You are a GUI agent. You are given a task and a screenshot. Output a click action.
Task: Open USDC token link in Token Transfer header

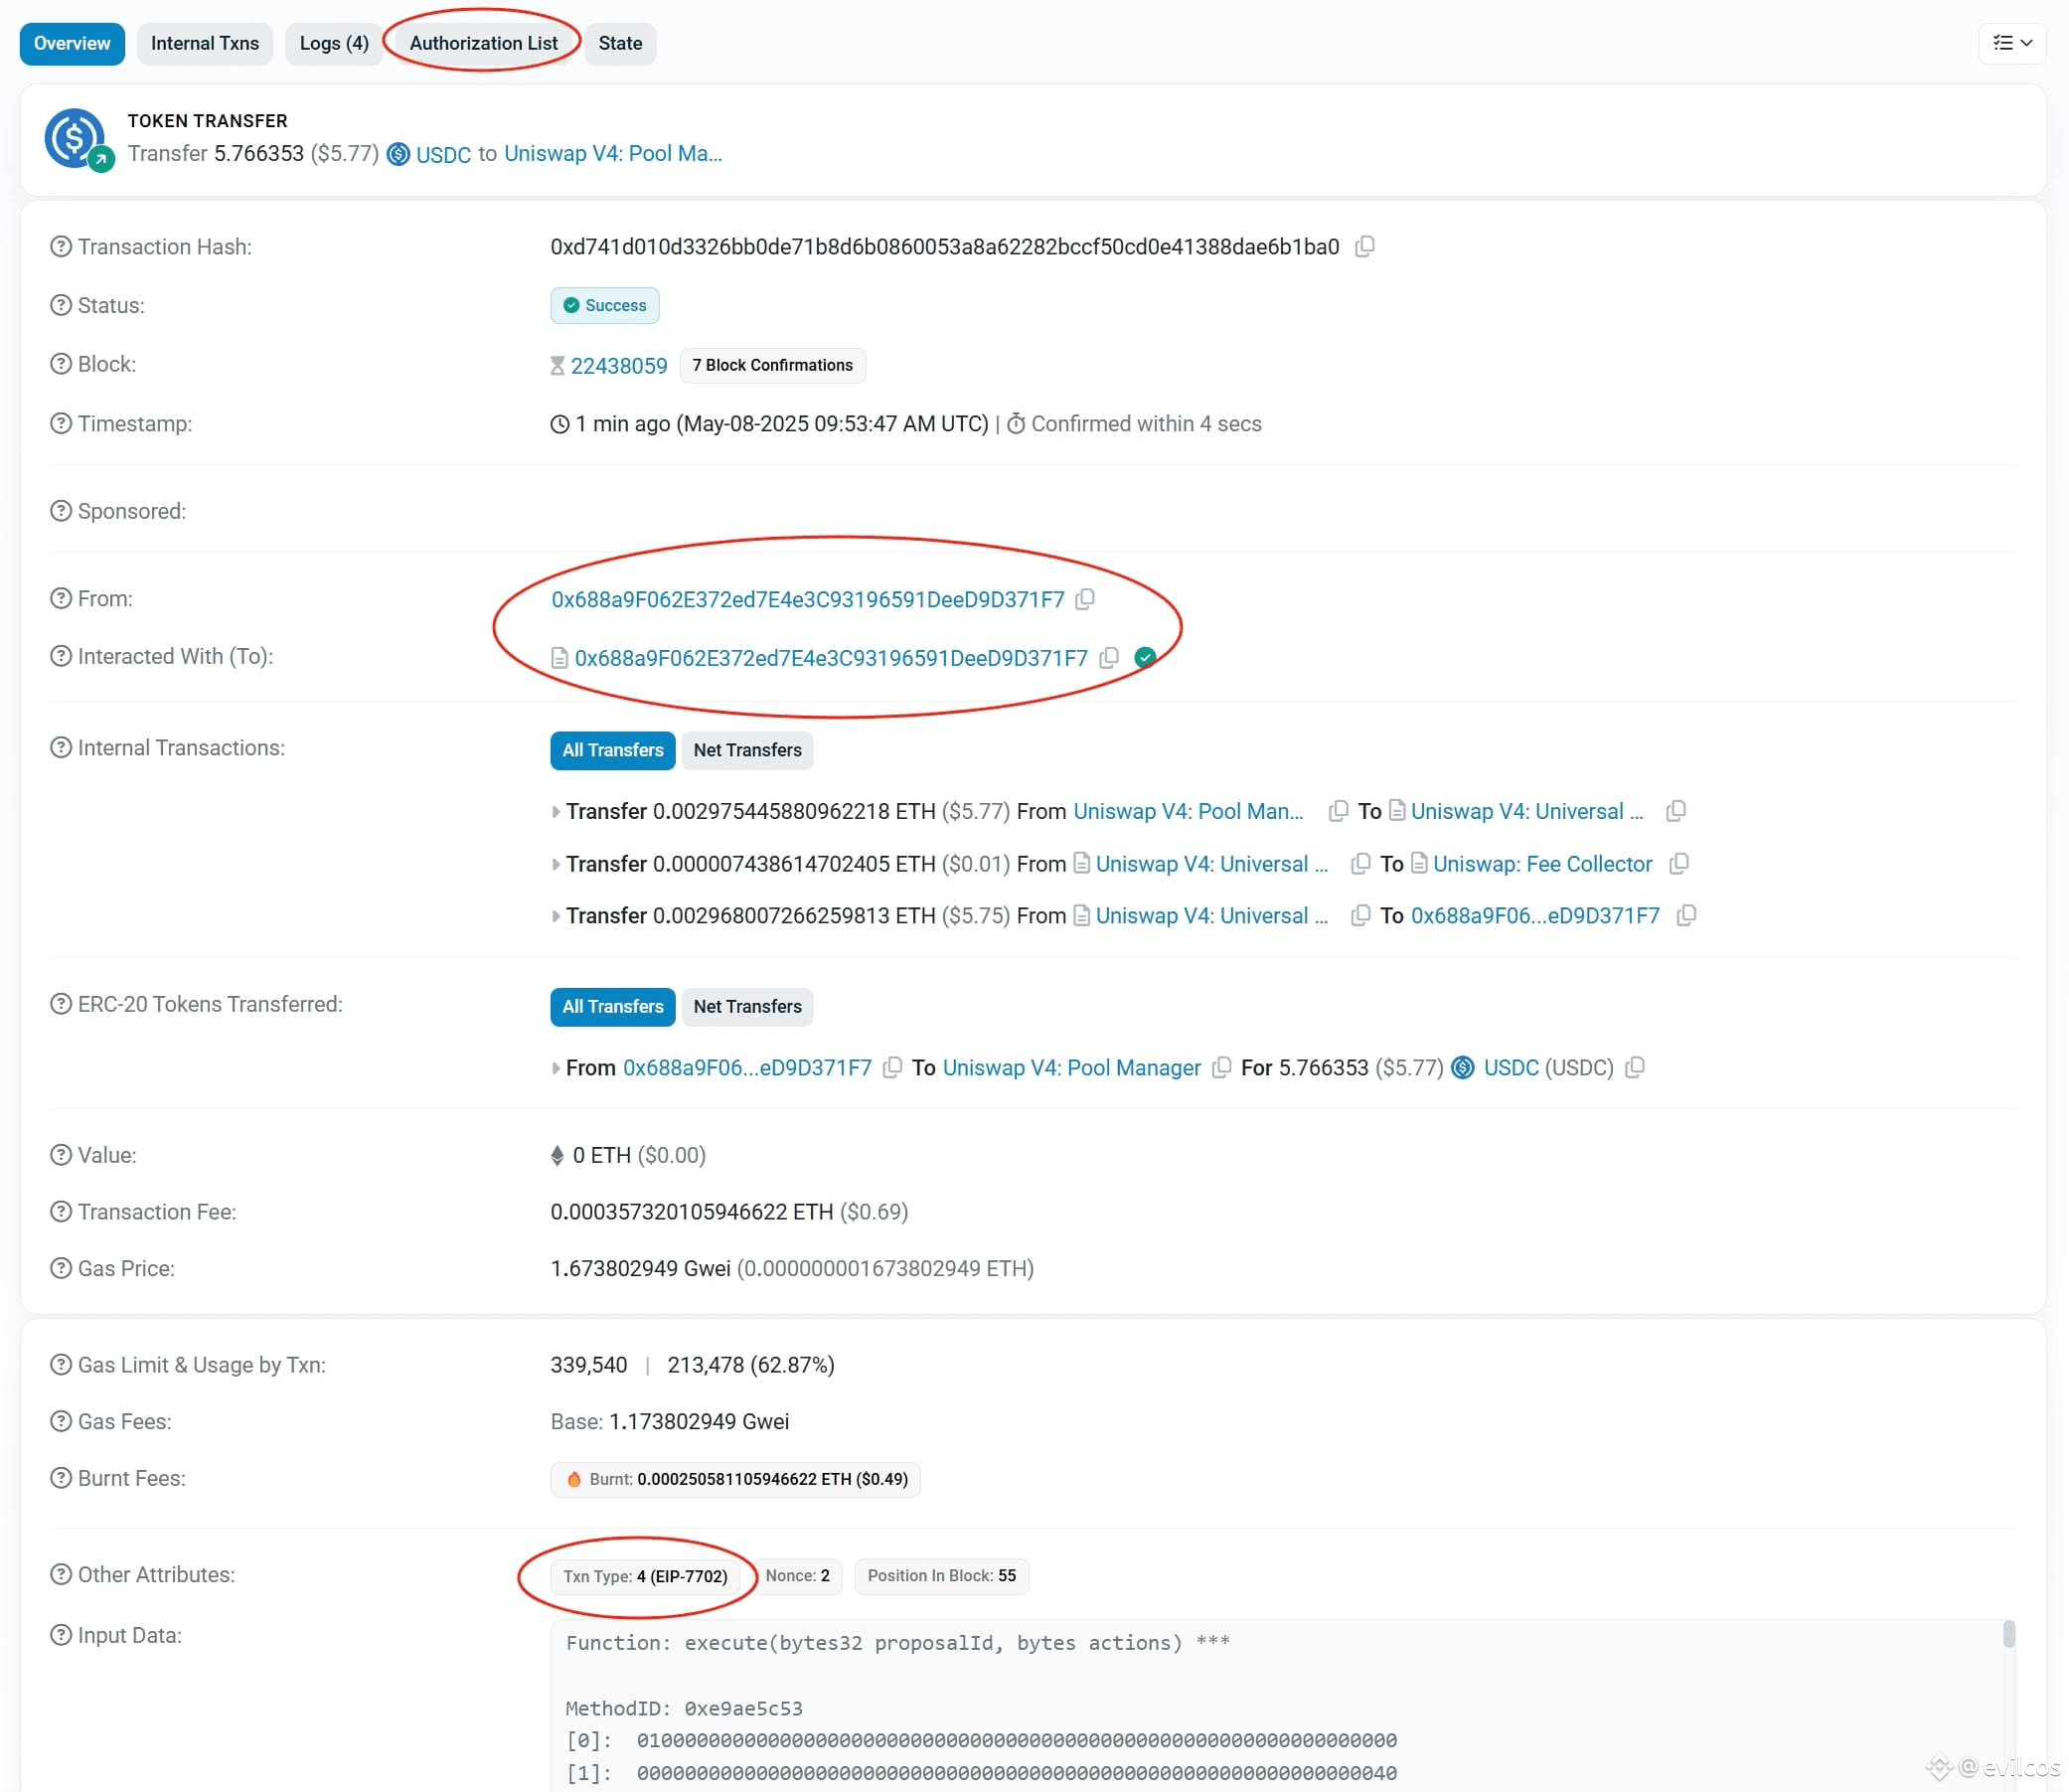(x=443, y=155)
